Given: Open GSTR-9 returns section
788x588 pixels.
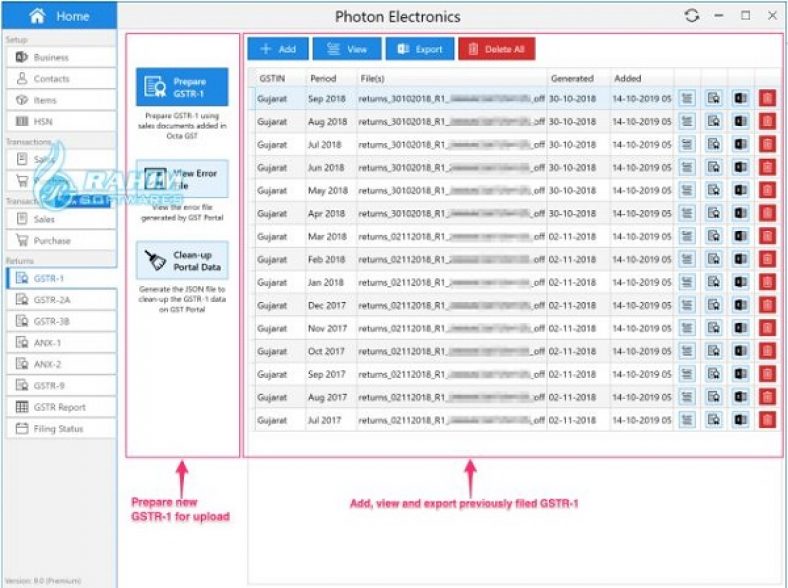Looking at the screenshot, I should [61, 385].
